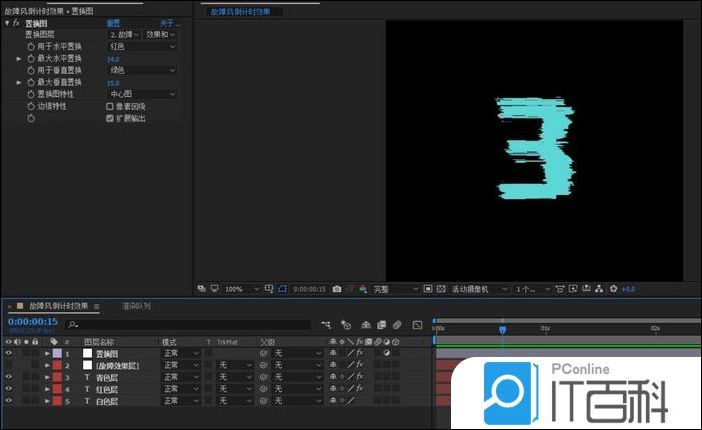Click 重置 to reset the effect
Image resolution: width=702 pixels, height=430 pixels.
click(113, 22)
